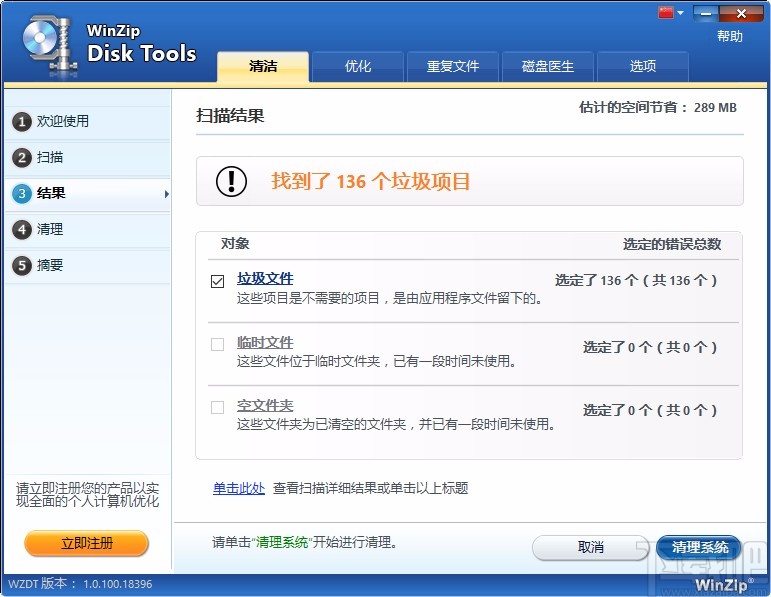Viewport: 771px width, 597px height.
Task: Click the 选定的错误总数 column header
Action: click(x=672, y=244)
